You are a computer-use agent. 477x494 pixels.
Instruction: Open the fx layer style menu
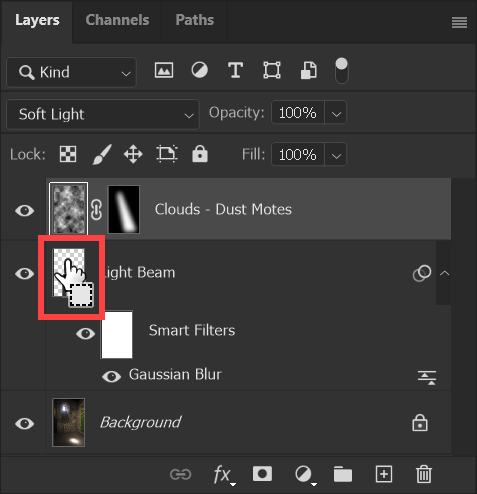coord(224,475)
